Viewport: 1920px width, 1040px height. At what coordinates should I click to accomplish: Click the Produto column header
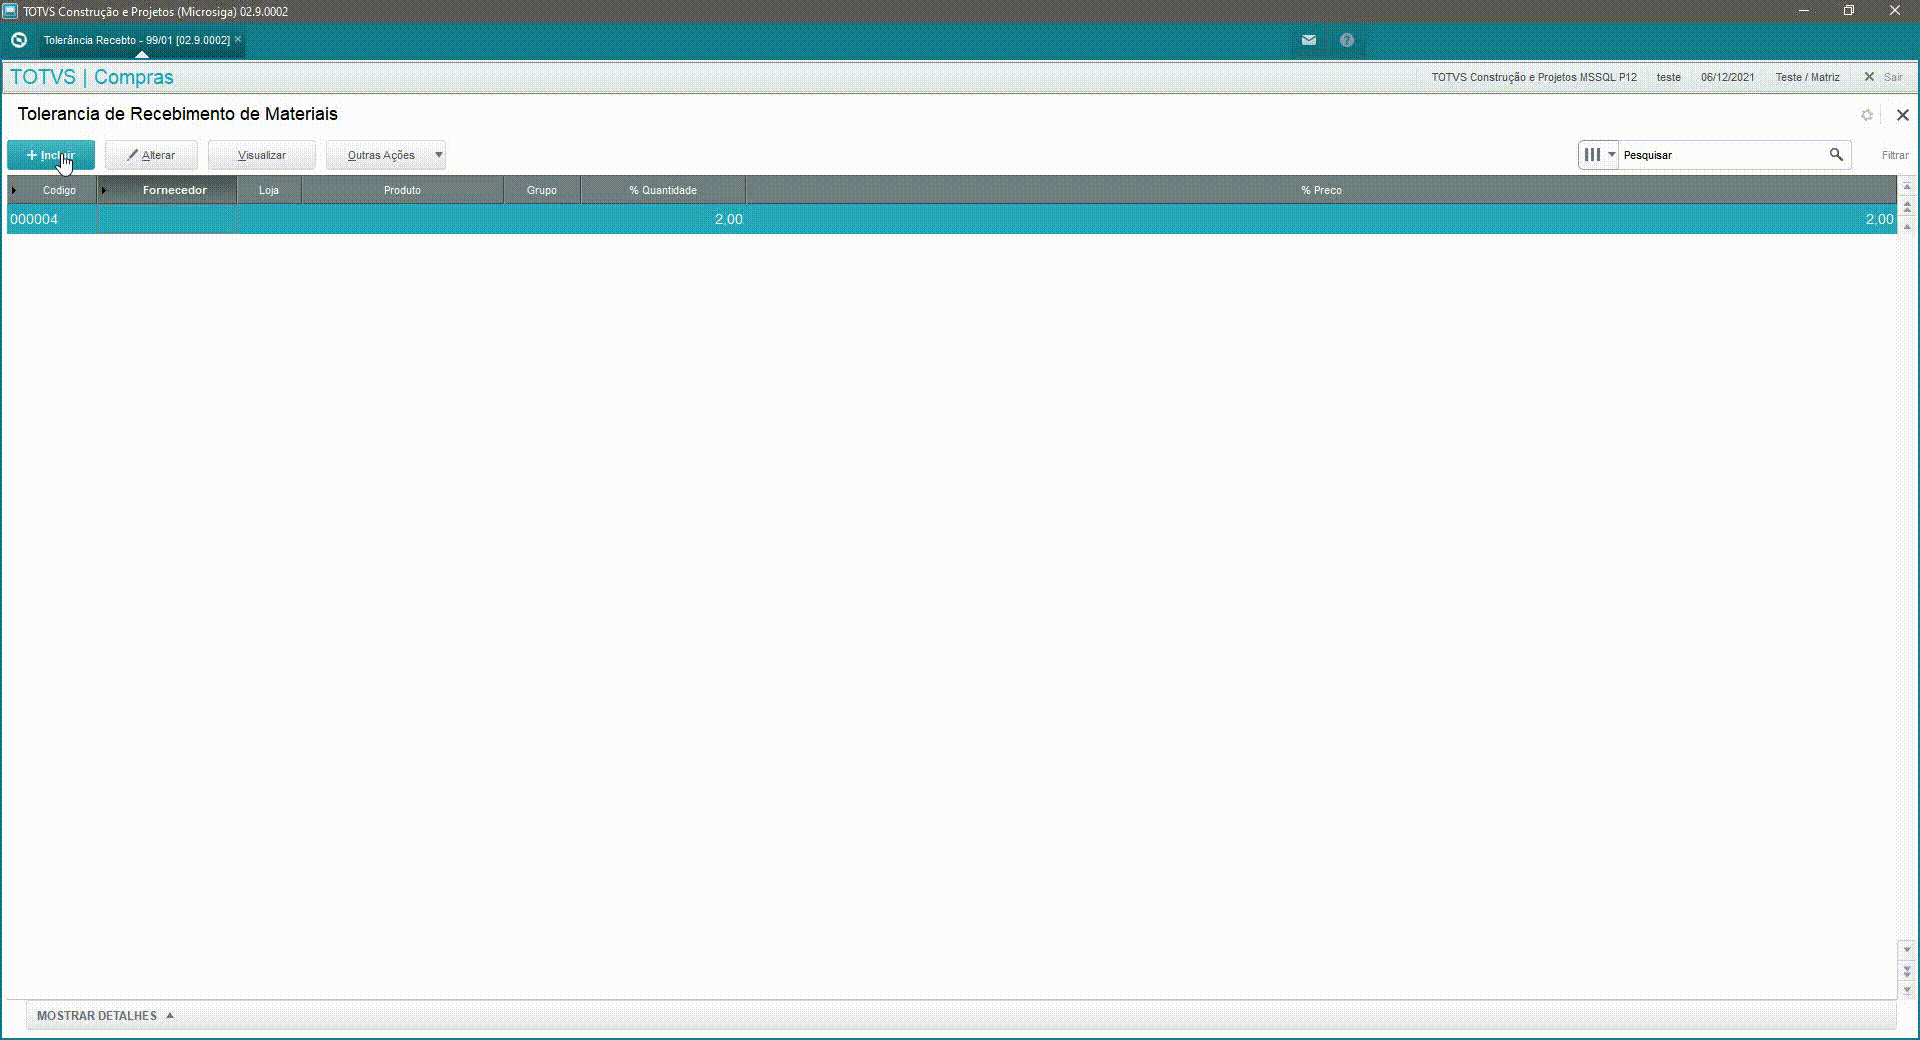(x=402, y=190)
